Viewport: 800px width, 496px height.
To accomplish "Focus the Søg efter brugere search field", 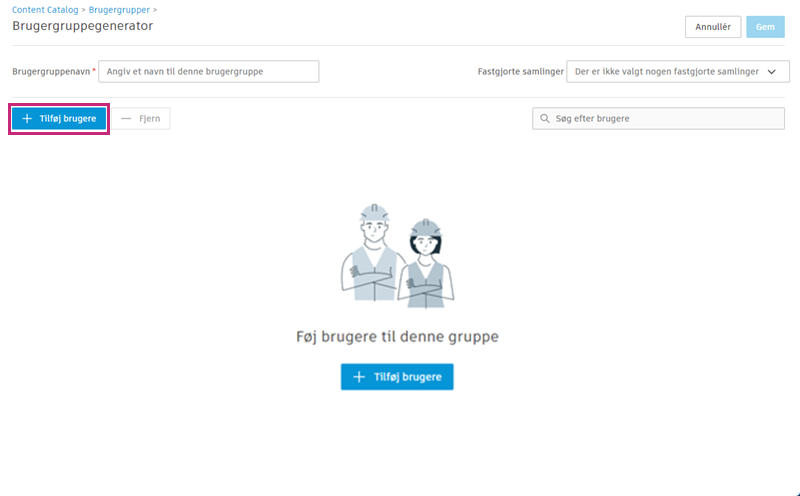I will point(658,118).
